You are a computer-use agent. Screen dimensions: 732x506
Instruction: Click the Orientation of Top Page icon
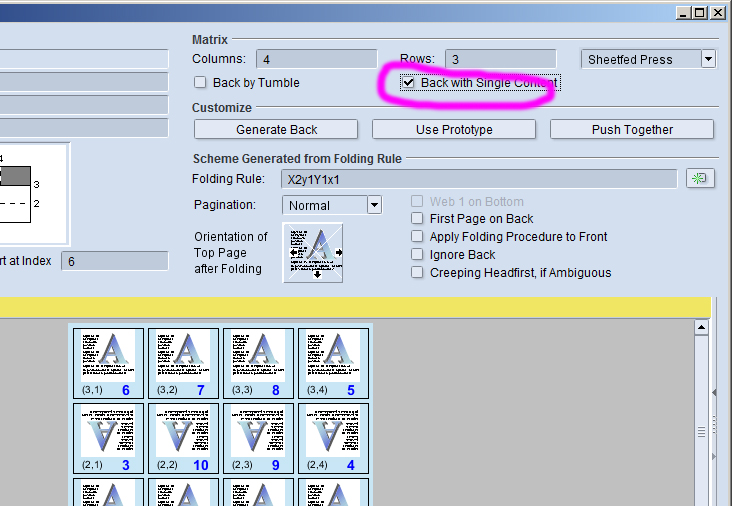pyautogui.click(x=313, y=253)
